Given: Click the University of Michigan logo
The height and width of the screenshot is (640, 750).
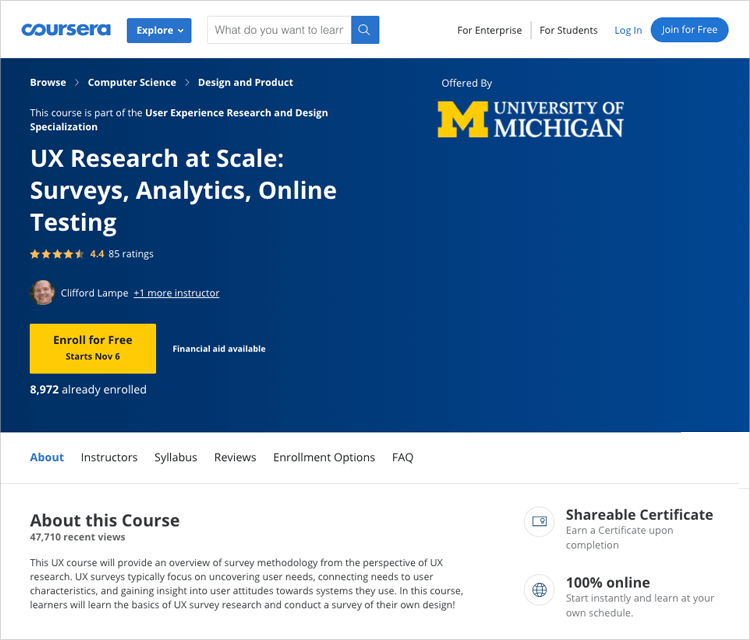Looking at the screenshot, I should 530,119.
